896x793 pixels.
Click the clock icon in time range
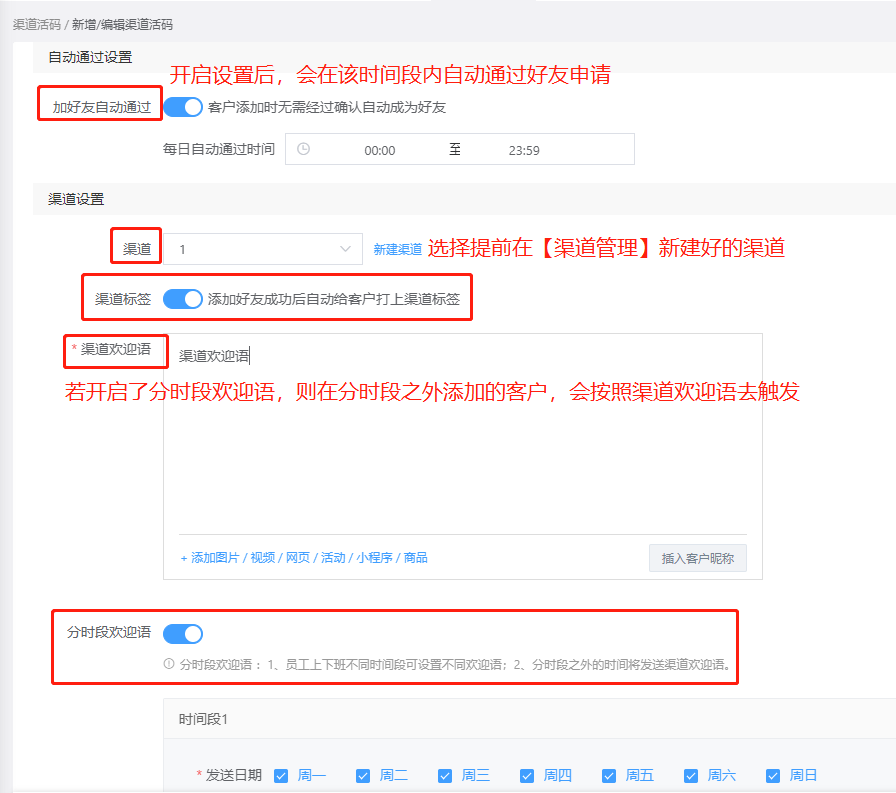304,149
